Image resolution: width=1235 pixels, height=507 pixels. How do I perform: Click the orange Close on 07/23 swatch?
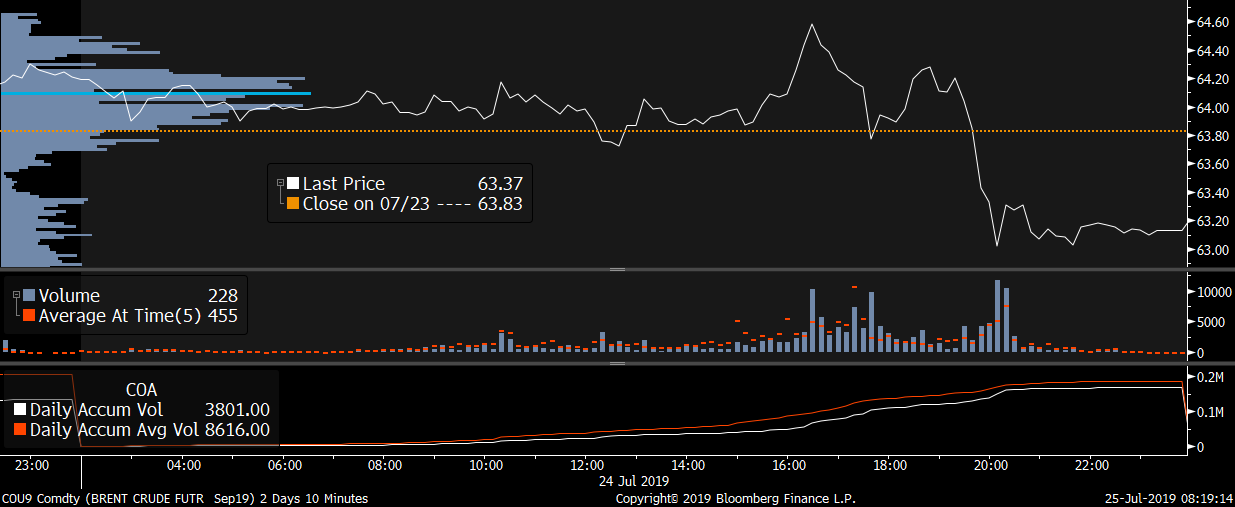[x=293, y=204]
